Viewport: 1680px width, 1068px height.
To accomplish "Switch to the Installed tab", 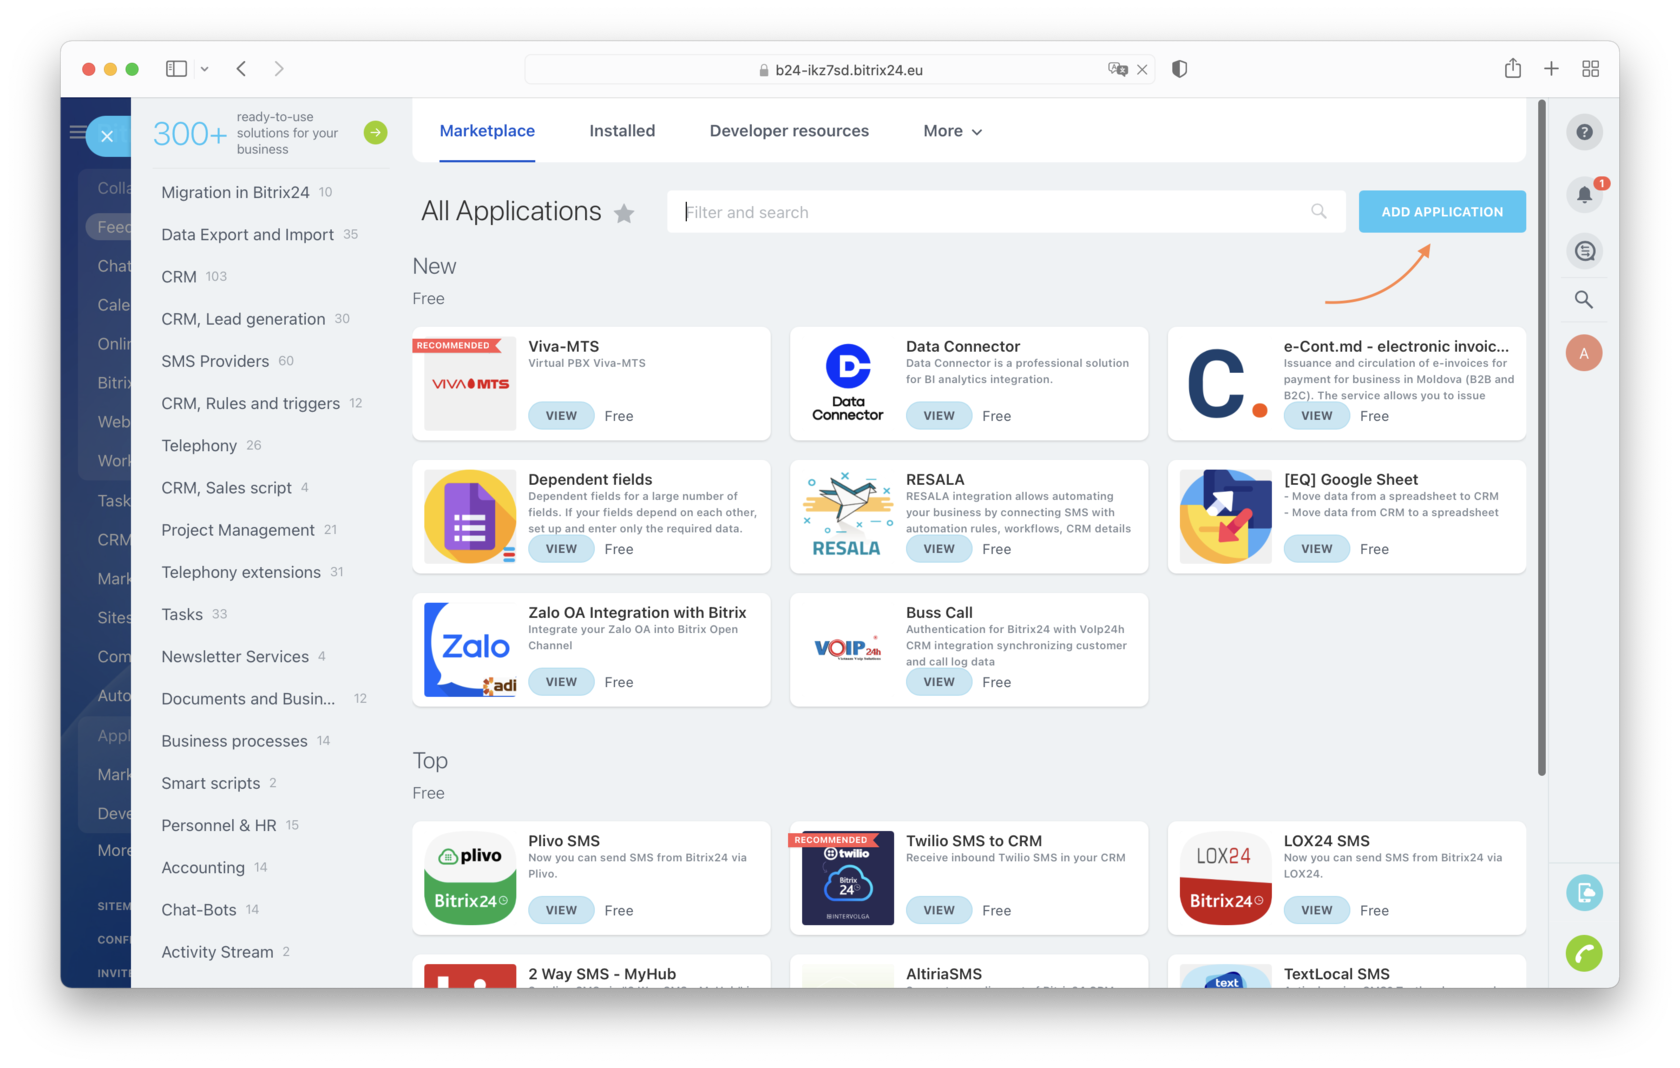I will coord(622,130).
